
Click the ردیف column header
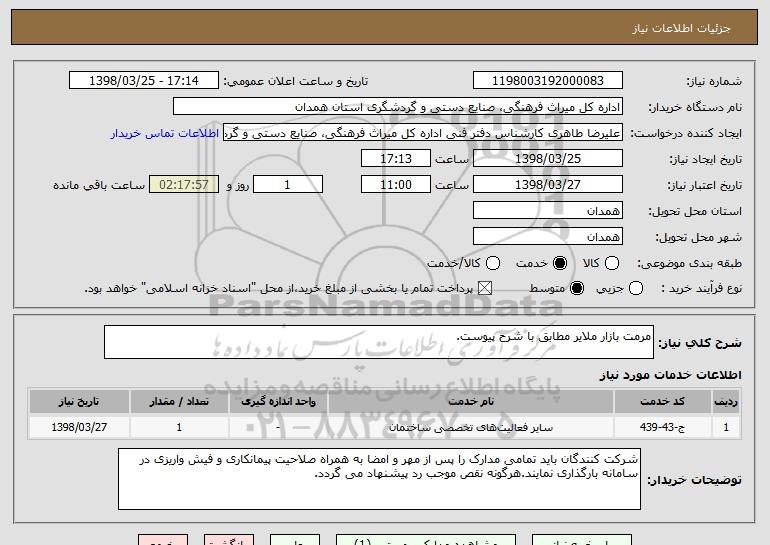(x=726, y=402)
